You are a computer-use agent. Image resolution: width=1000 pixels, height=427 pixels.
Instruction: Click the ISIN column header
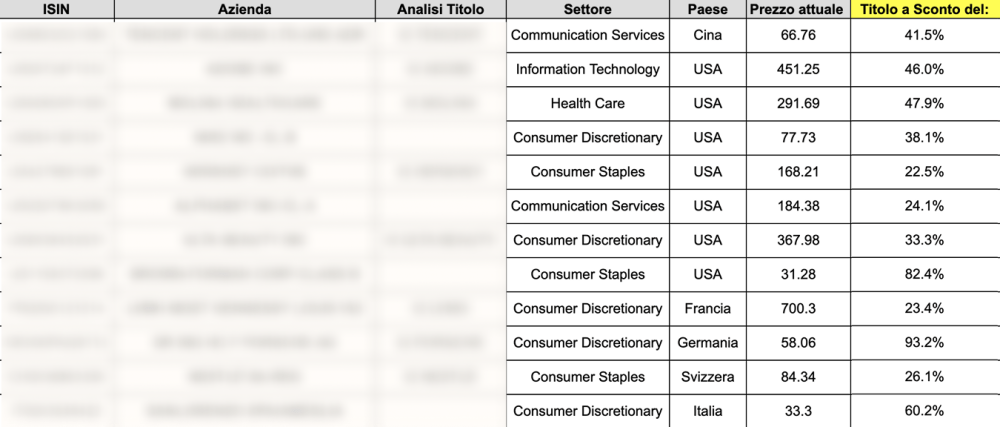tap(56, 10)
